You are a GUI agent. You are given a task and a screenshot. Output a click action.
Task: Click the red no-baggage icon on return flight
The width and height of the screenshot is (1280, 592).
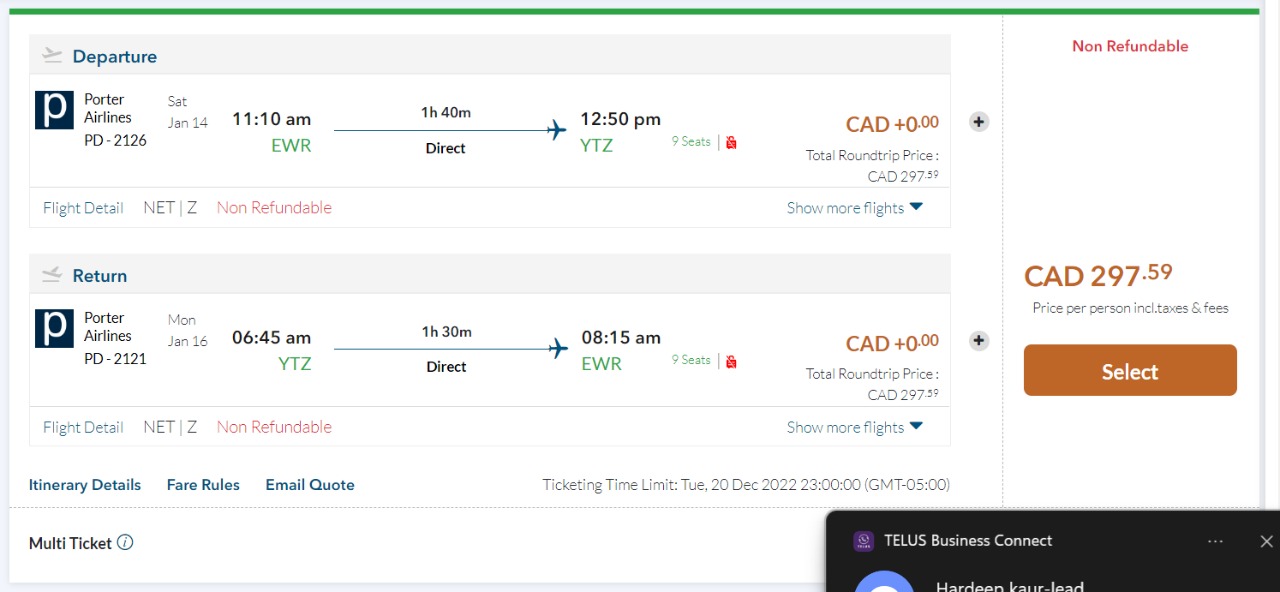point(731,361)
